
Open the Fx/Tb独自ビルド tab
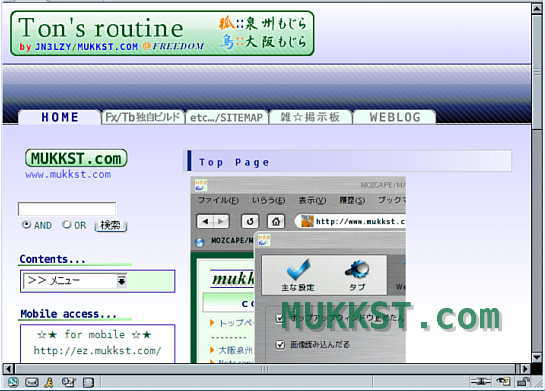143,117
